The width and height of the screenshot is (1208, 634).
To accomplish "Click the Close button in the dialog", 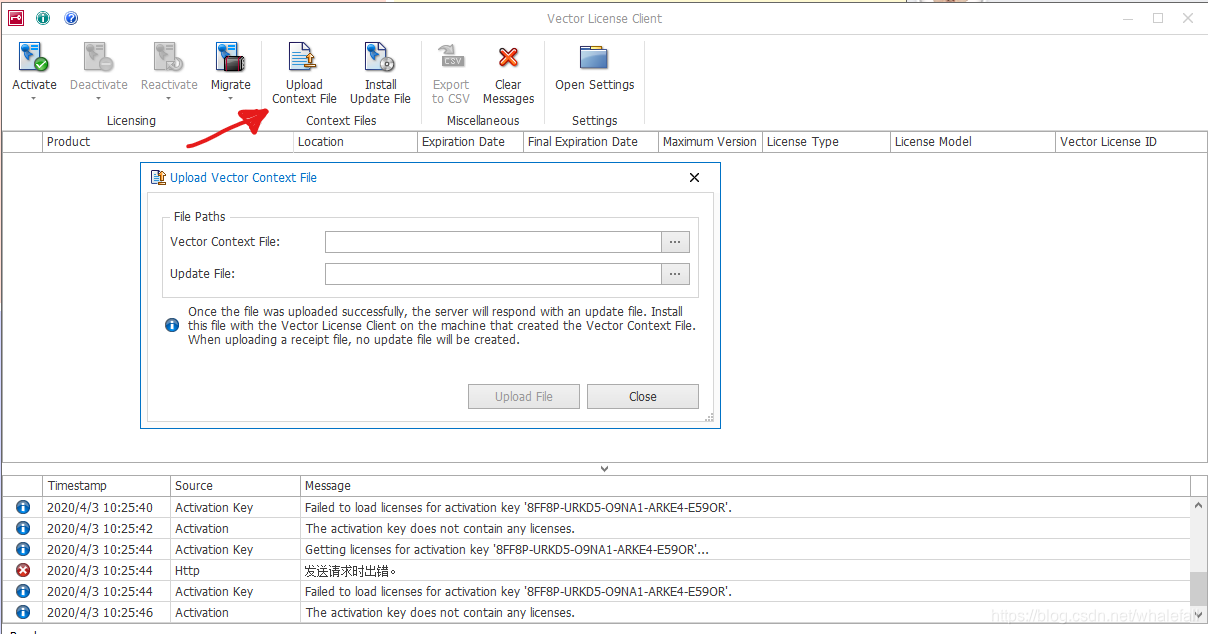I will (643, 396).
